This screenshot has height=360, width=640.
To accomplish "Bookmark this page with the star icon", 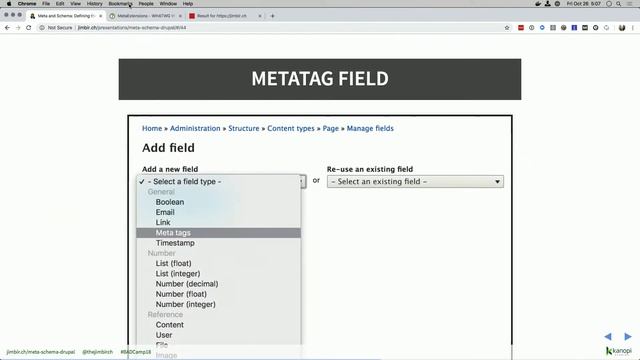I will (x=507, y=28).
